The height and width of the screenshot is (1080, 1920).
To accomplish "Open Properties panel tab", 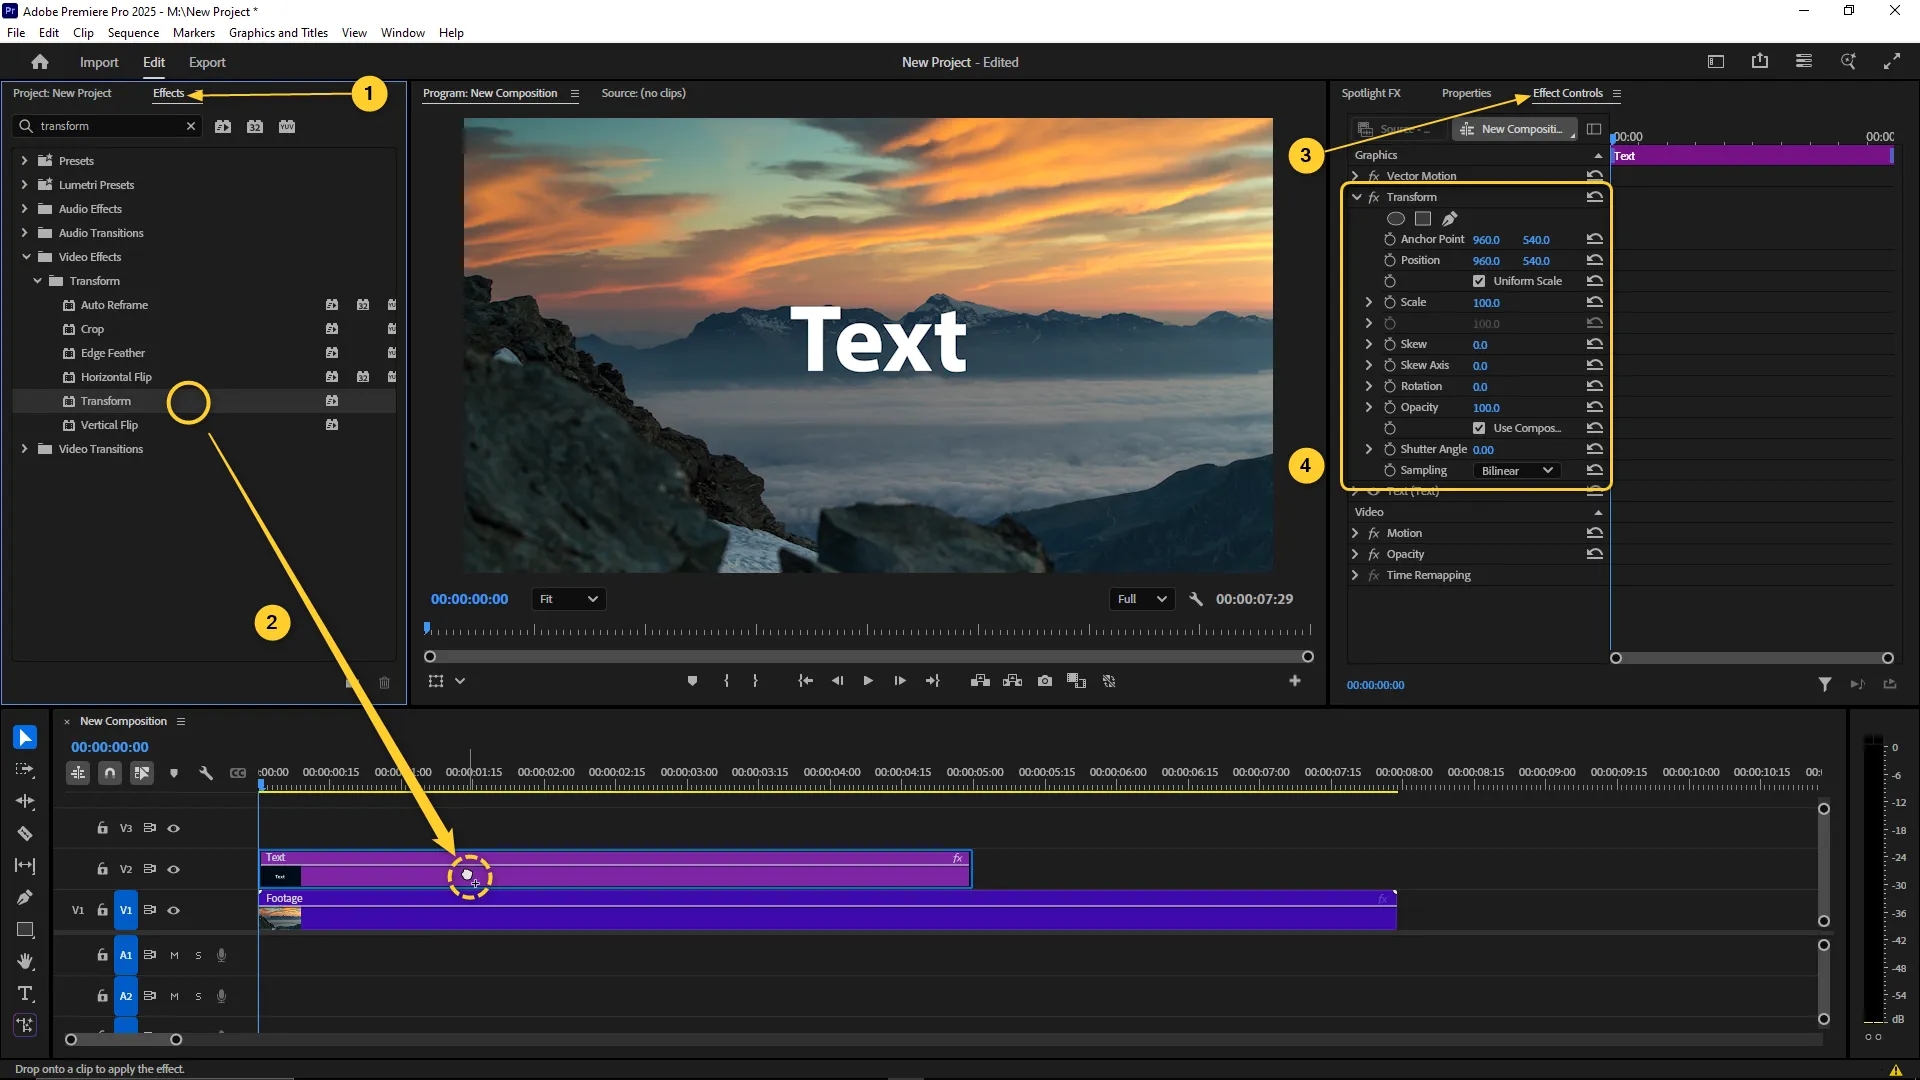I will [1466, 93].
